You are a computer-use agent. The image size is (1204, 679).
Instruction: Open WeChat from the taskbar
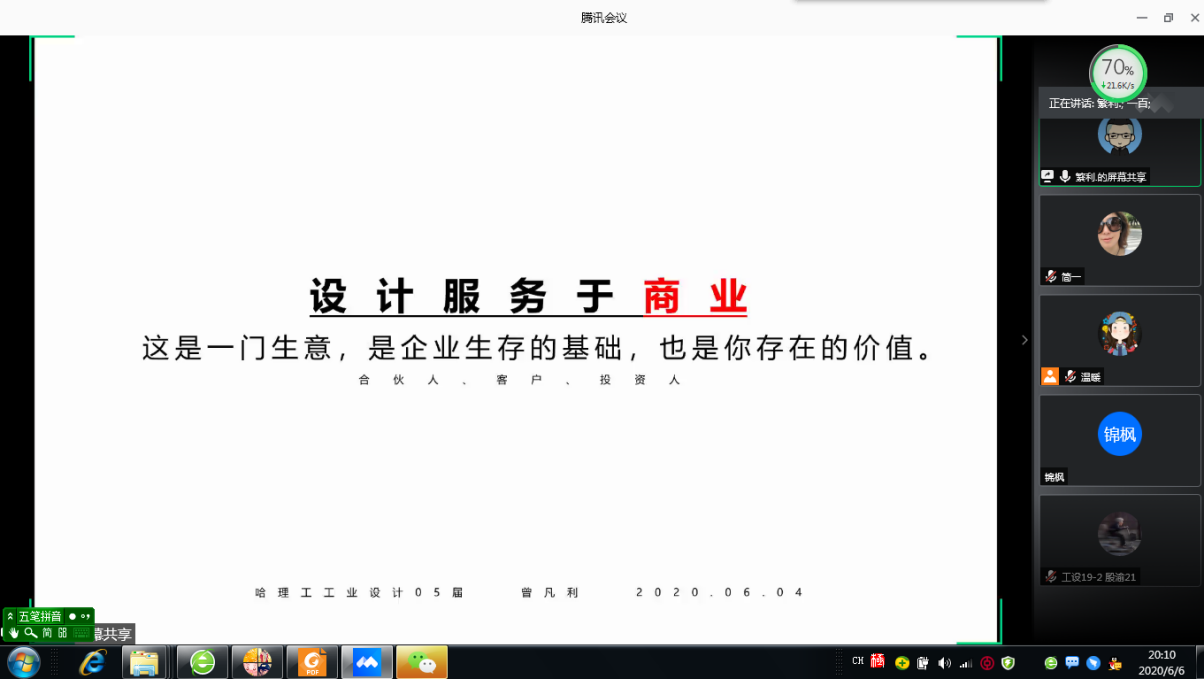tap(421, 662)
